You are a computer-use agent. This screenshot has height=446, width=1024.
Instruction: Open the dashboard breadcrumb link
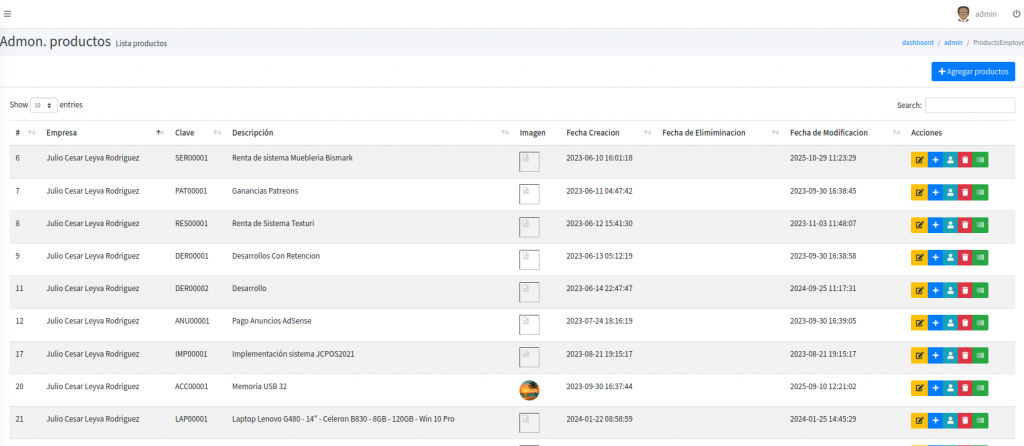[917, 43]
